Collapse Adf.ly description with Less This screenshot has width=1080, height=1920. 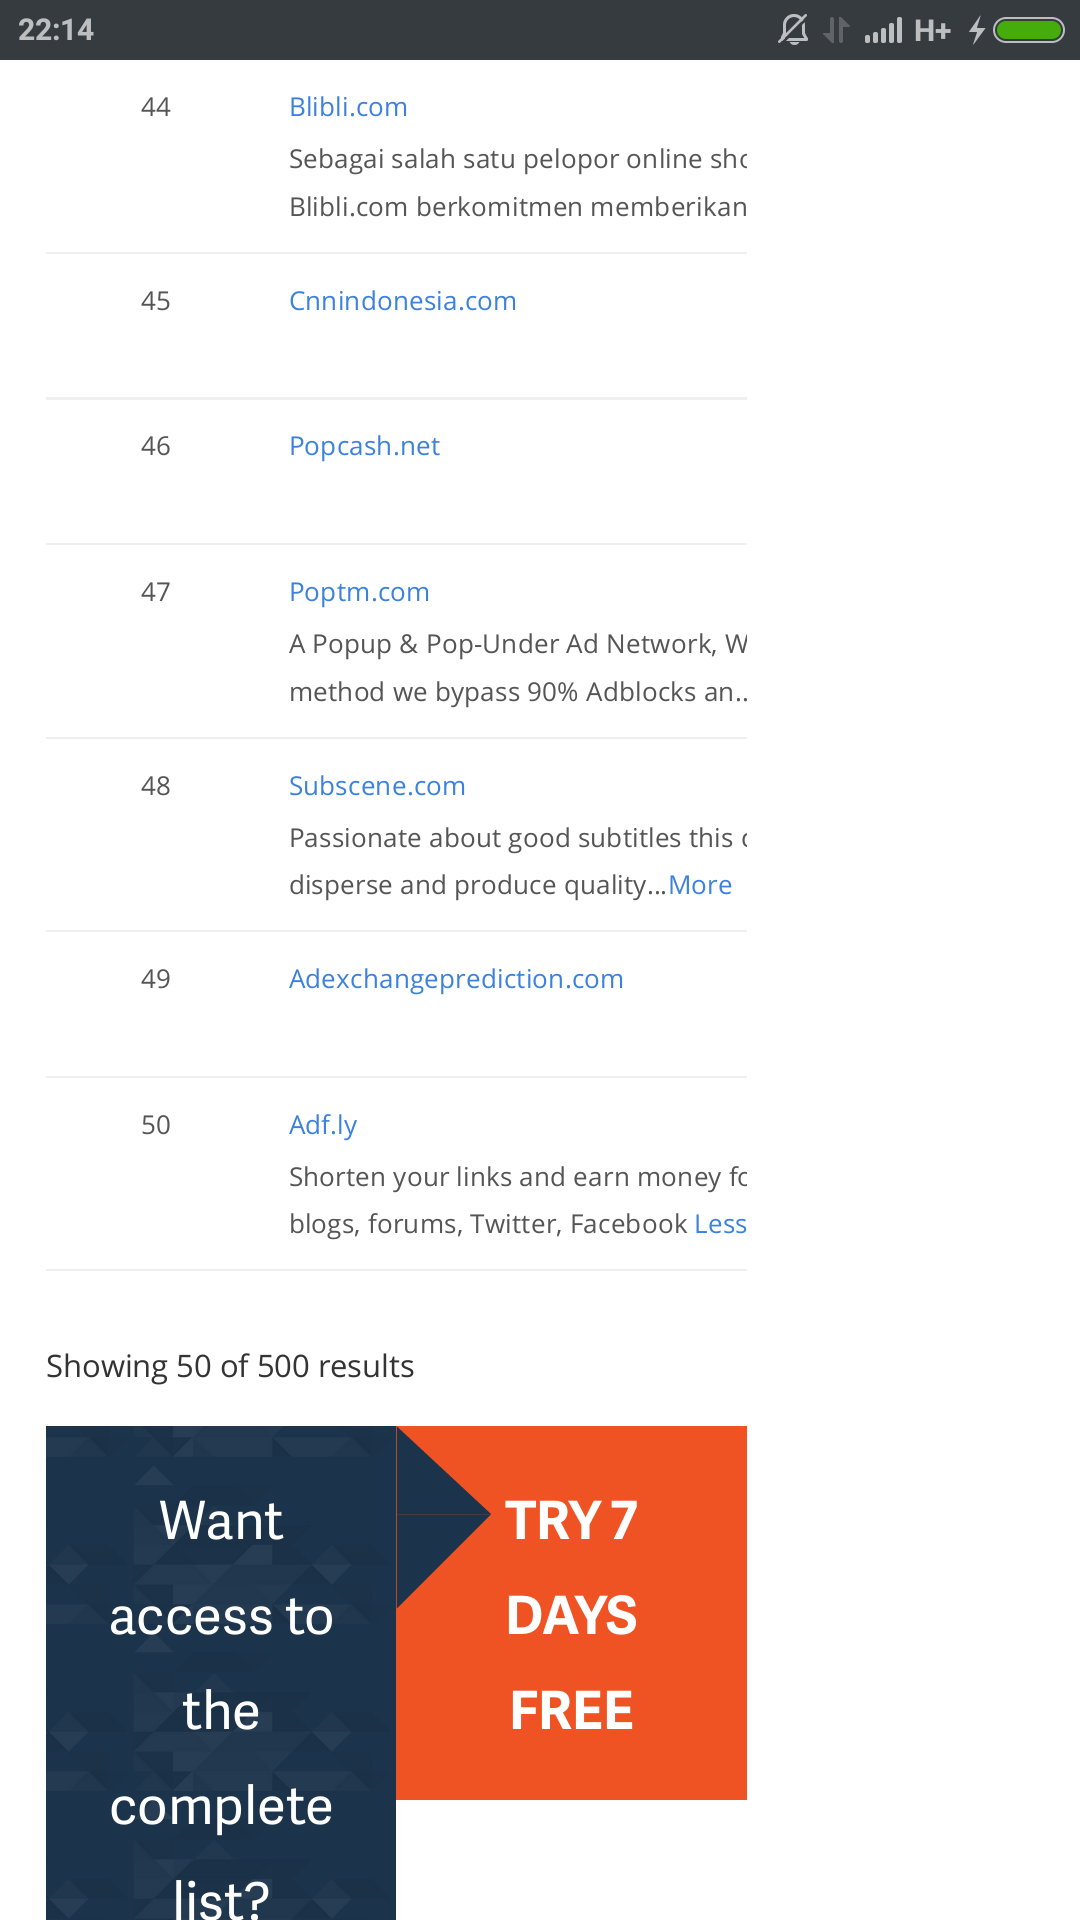point(720,1224)
